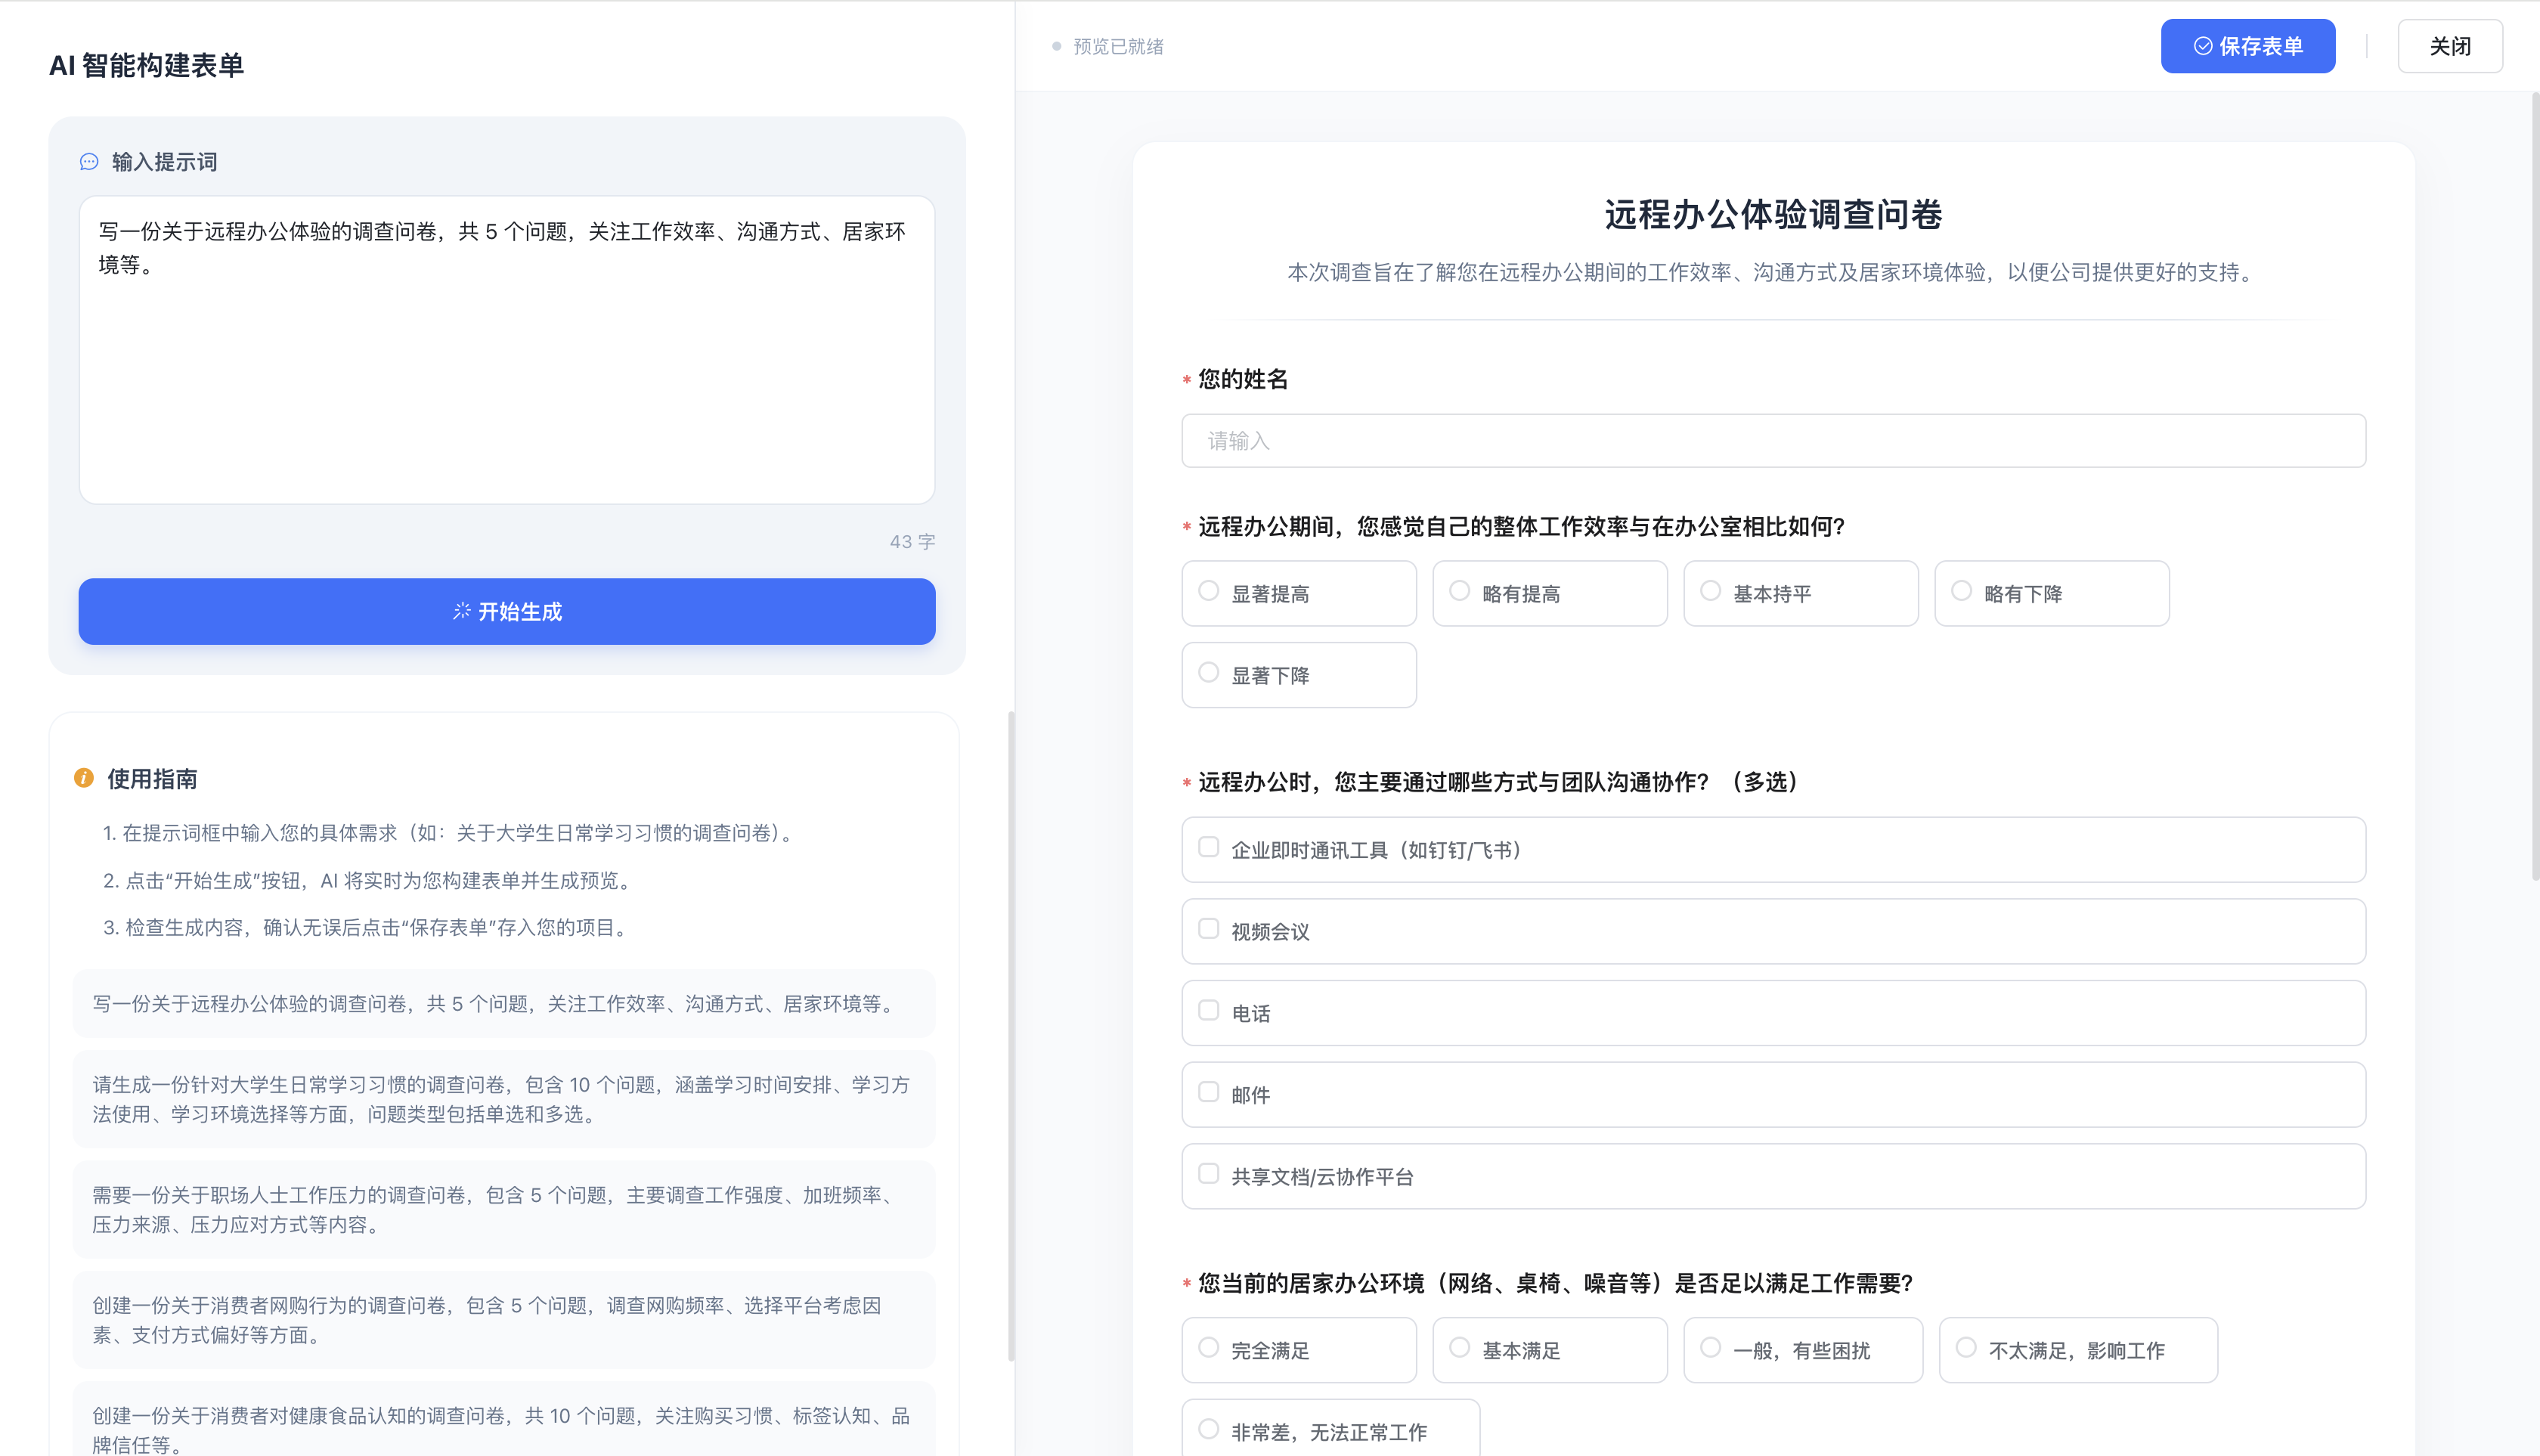Click the form description starting 本次调查旨在
2540x1456 pixels.
pyautogui.click(x=1773, y=272)
